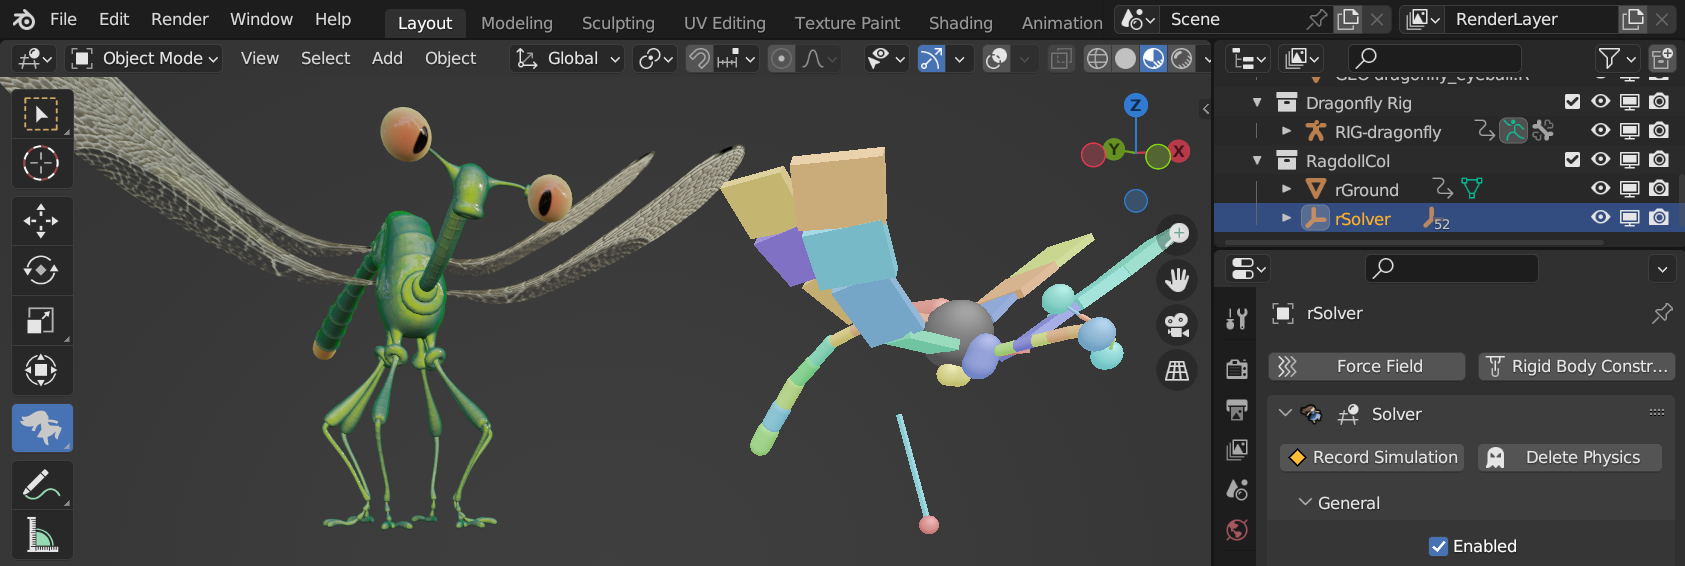Activate the Move tool
This screenshot has height=566, width=1685.
pos(41,221)
